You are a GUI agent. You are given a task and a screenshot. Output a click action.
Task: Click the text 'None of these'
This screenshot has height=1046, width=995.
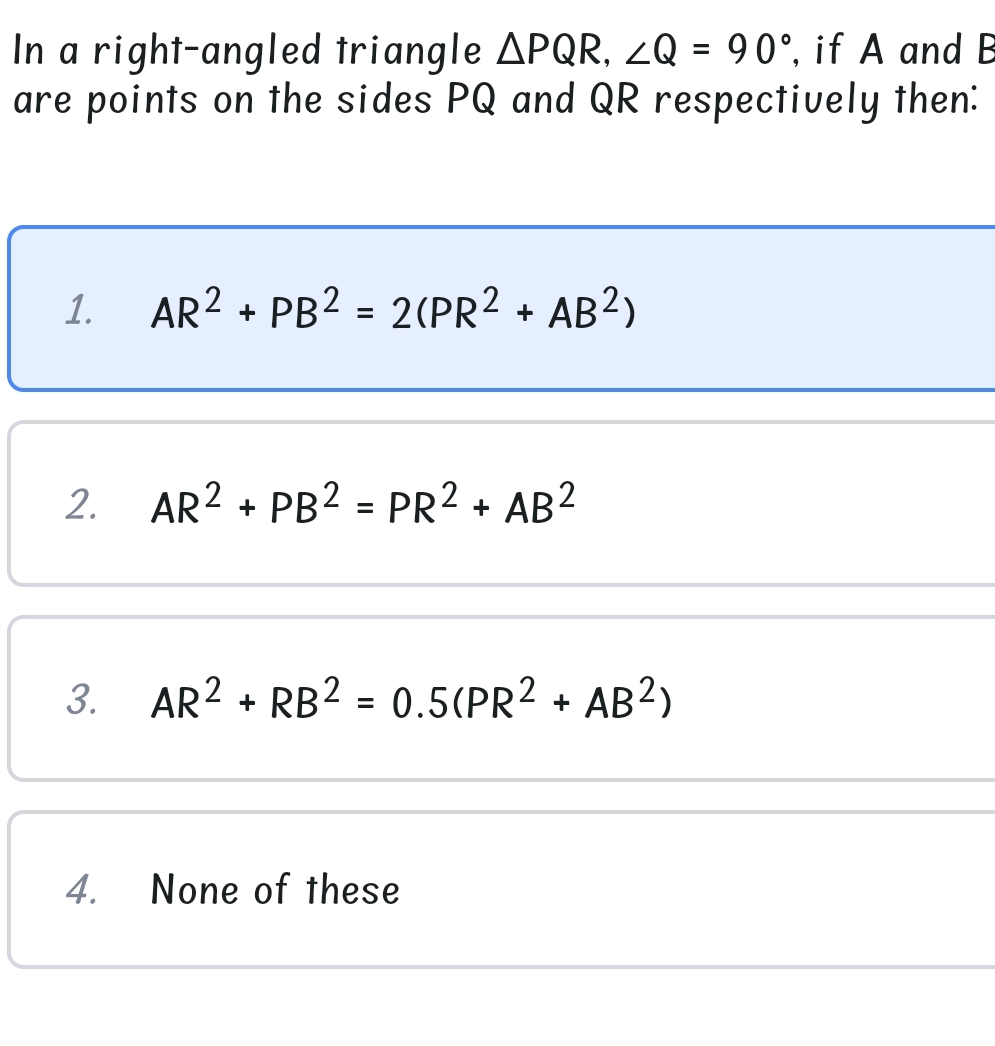[274, 889]
